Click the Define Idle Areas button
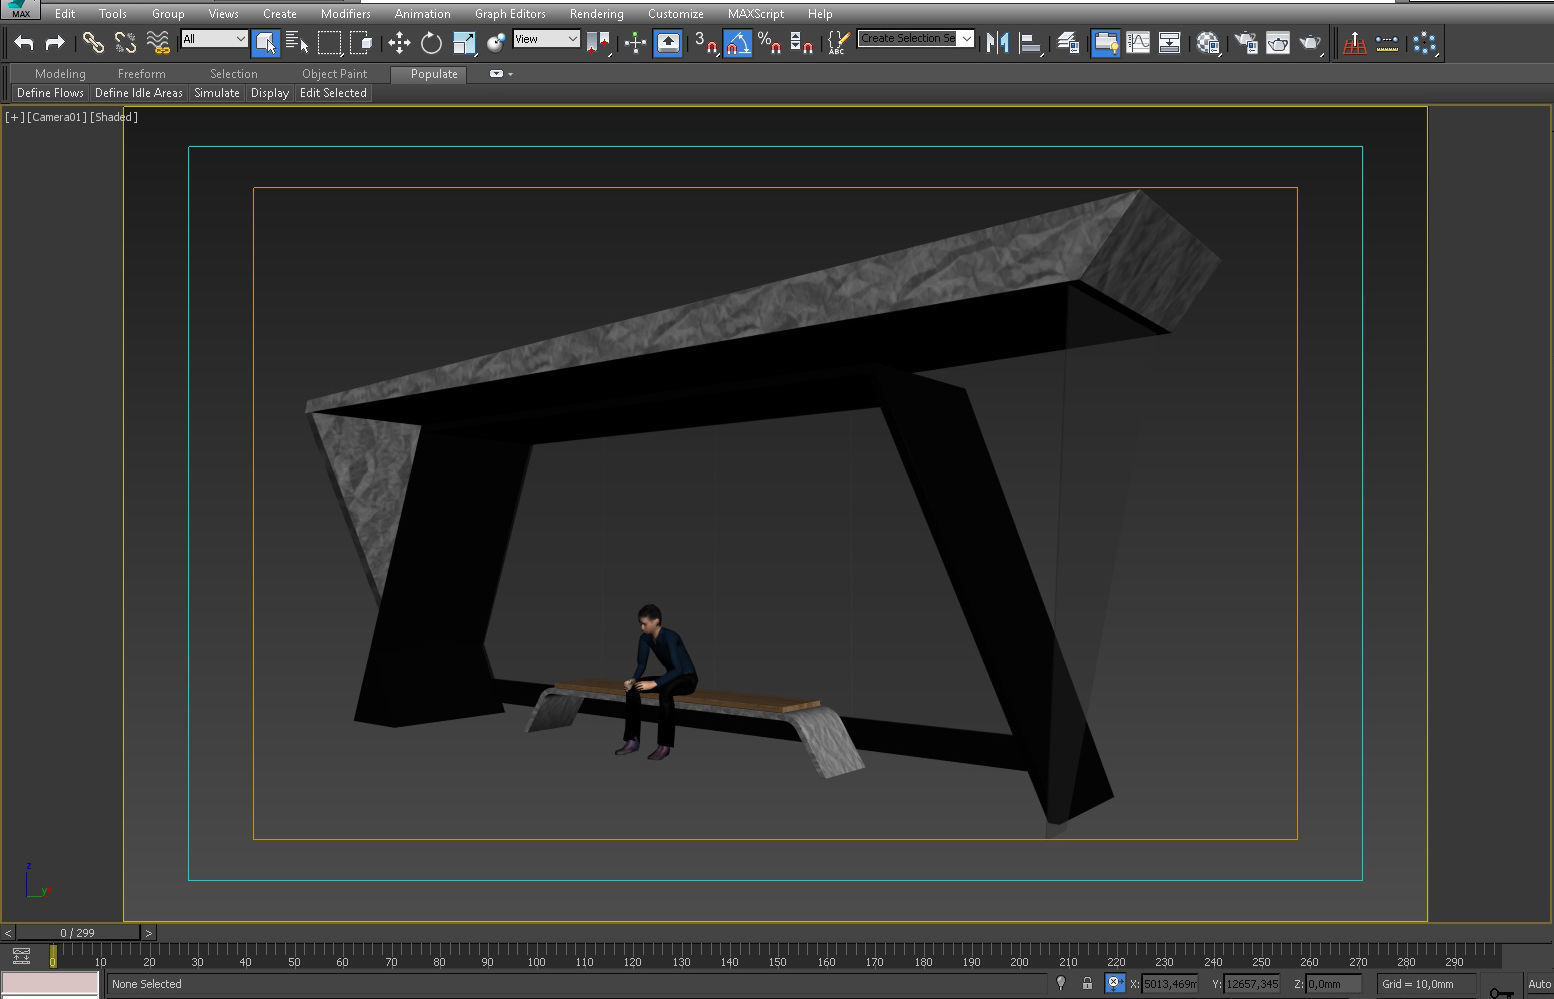Viewport: 1554px width, 999px height. [139, 93]
